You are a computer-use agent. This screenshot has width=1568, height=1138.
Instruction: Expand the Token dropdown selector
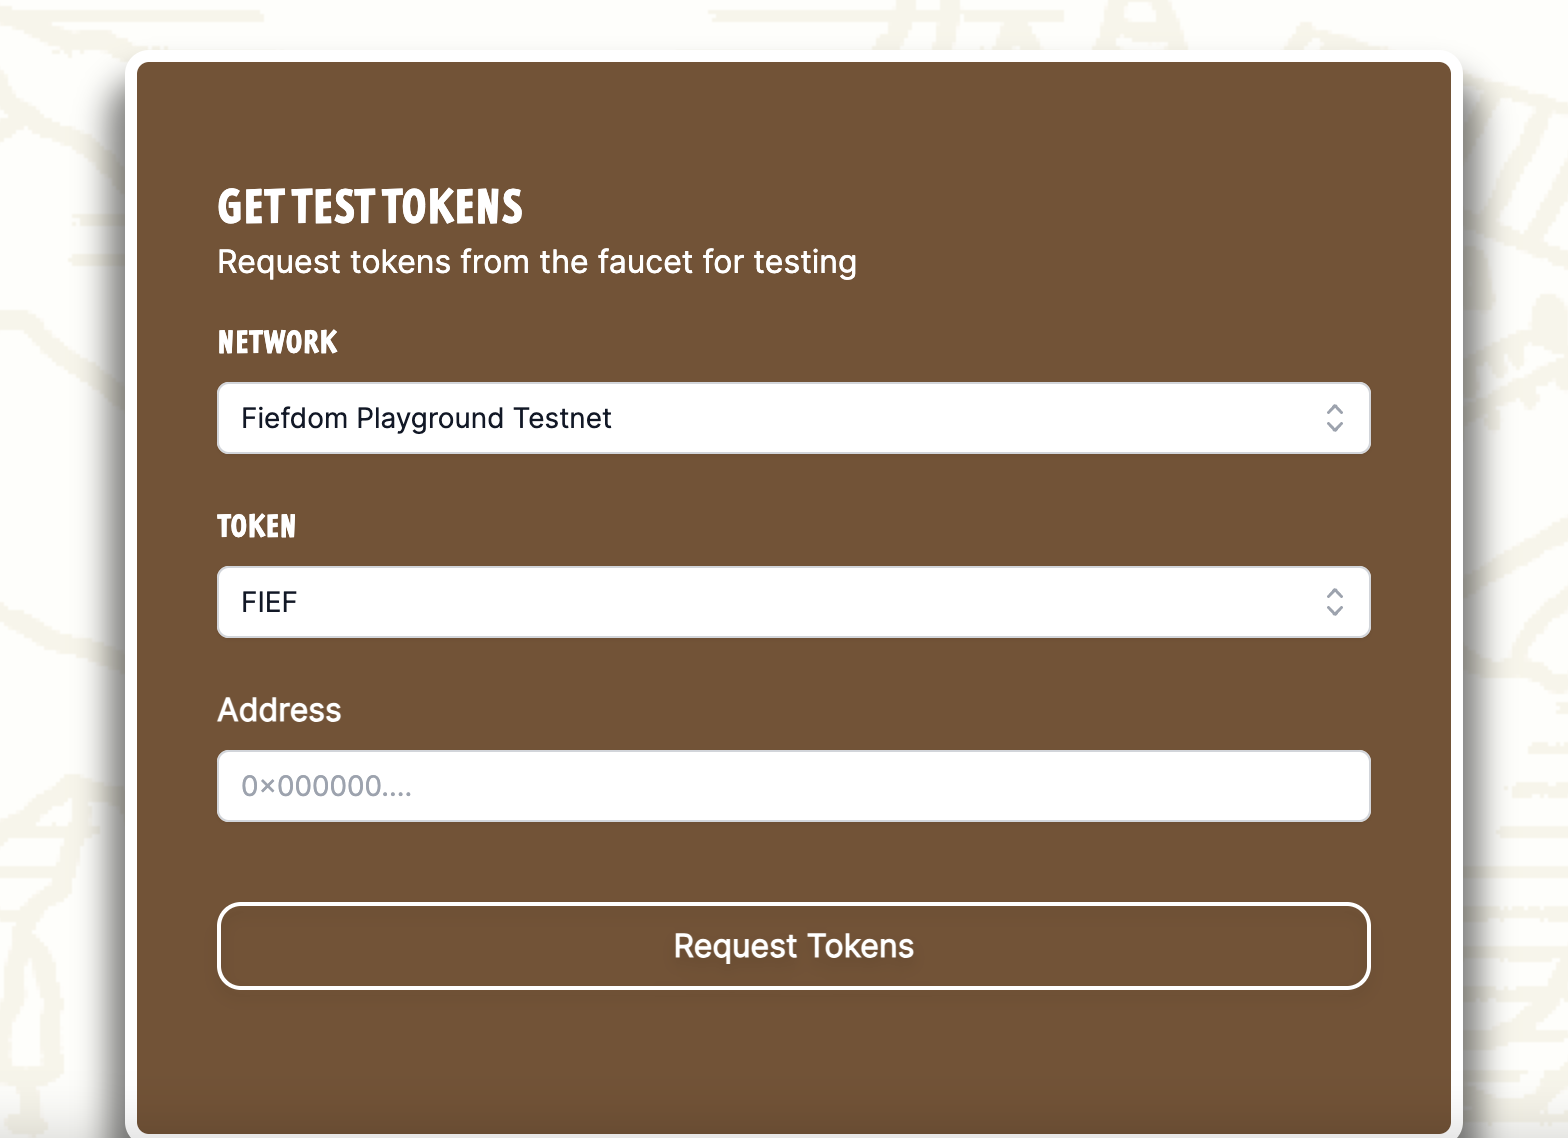pos(793,602)
